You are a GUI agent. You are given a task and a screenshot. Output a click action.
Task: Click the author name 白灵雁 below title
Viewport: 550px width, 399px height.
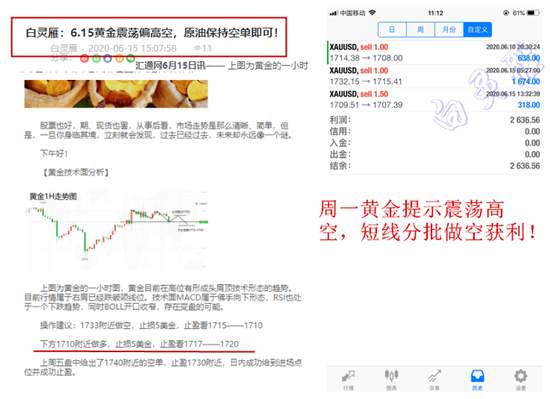tap(64, 48)
